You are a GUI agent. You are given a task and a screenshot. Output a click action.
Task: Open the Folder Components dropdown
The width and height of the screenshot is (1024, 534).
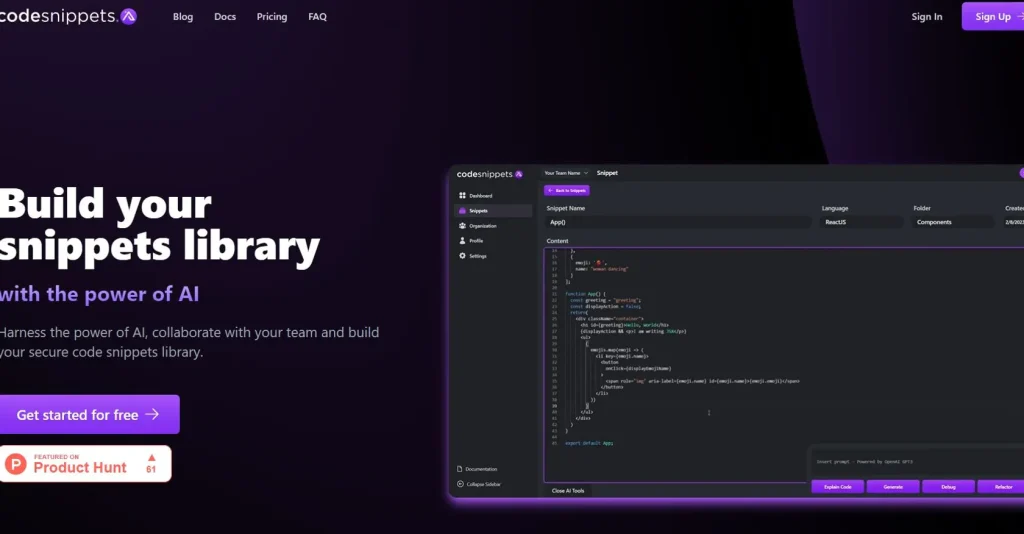[x=953, y=222]
